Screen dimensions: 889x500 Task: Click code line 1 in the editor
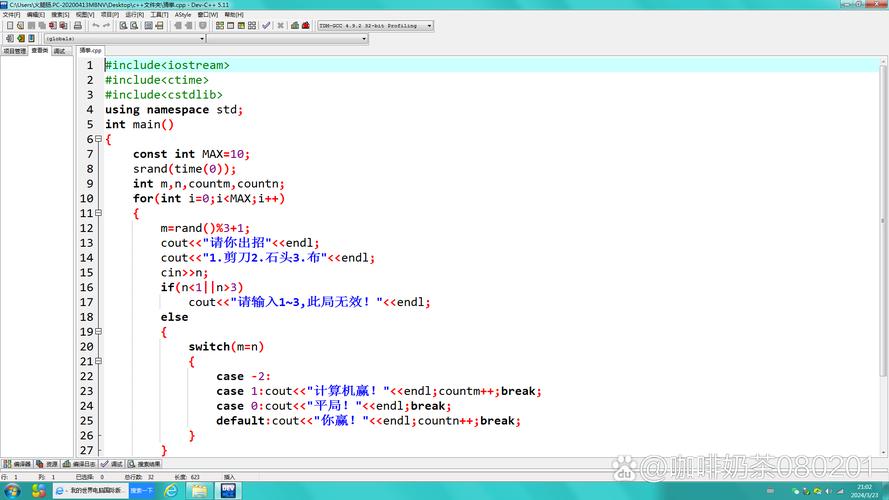[300, 65]
